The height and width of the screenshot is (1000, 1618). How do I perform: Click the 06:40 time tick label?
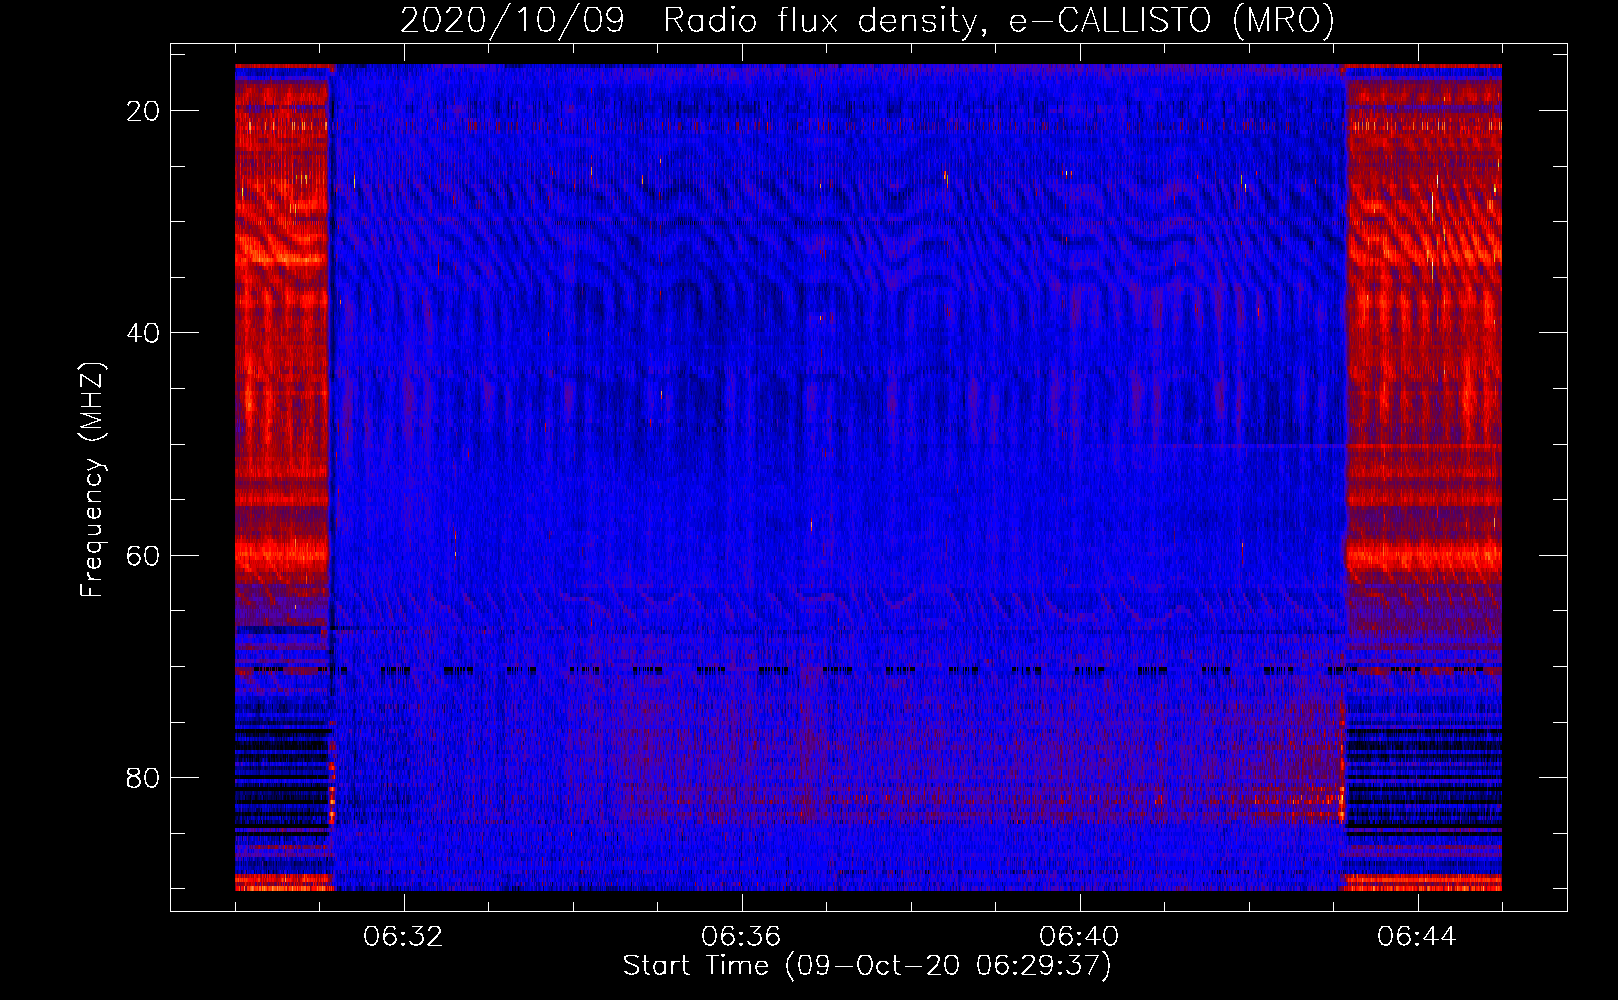[1079, 937]
